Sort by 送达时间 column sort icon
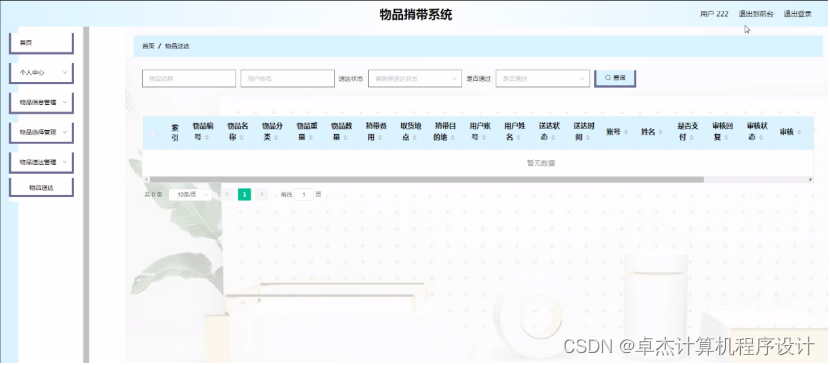This screenshot has width=830, height=365. 588,137
